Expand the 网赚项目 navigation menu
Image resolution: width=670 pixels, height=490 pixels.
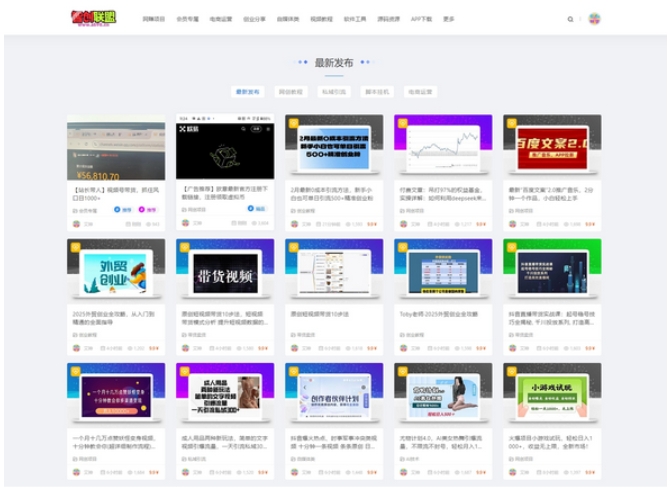153,19
